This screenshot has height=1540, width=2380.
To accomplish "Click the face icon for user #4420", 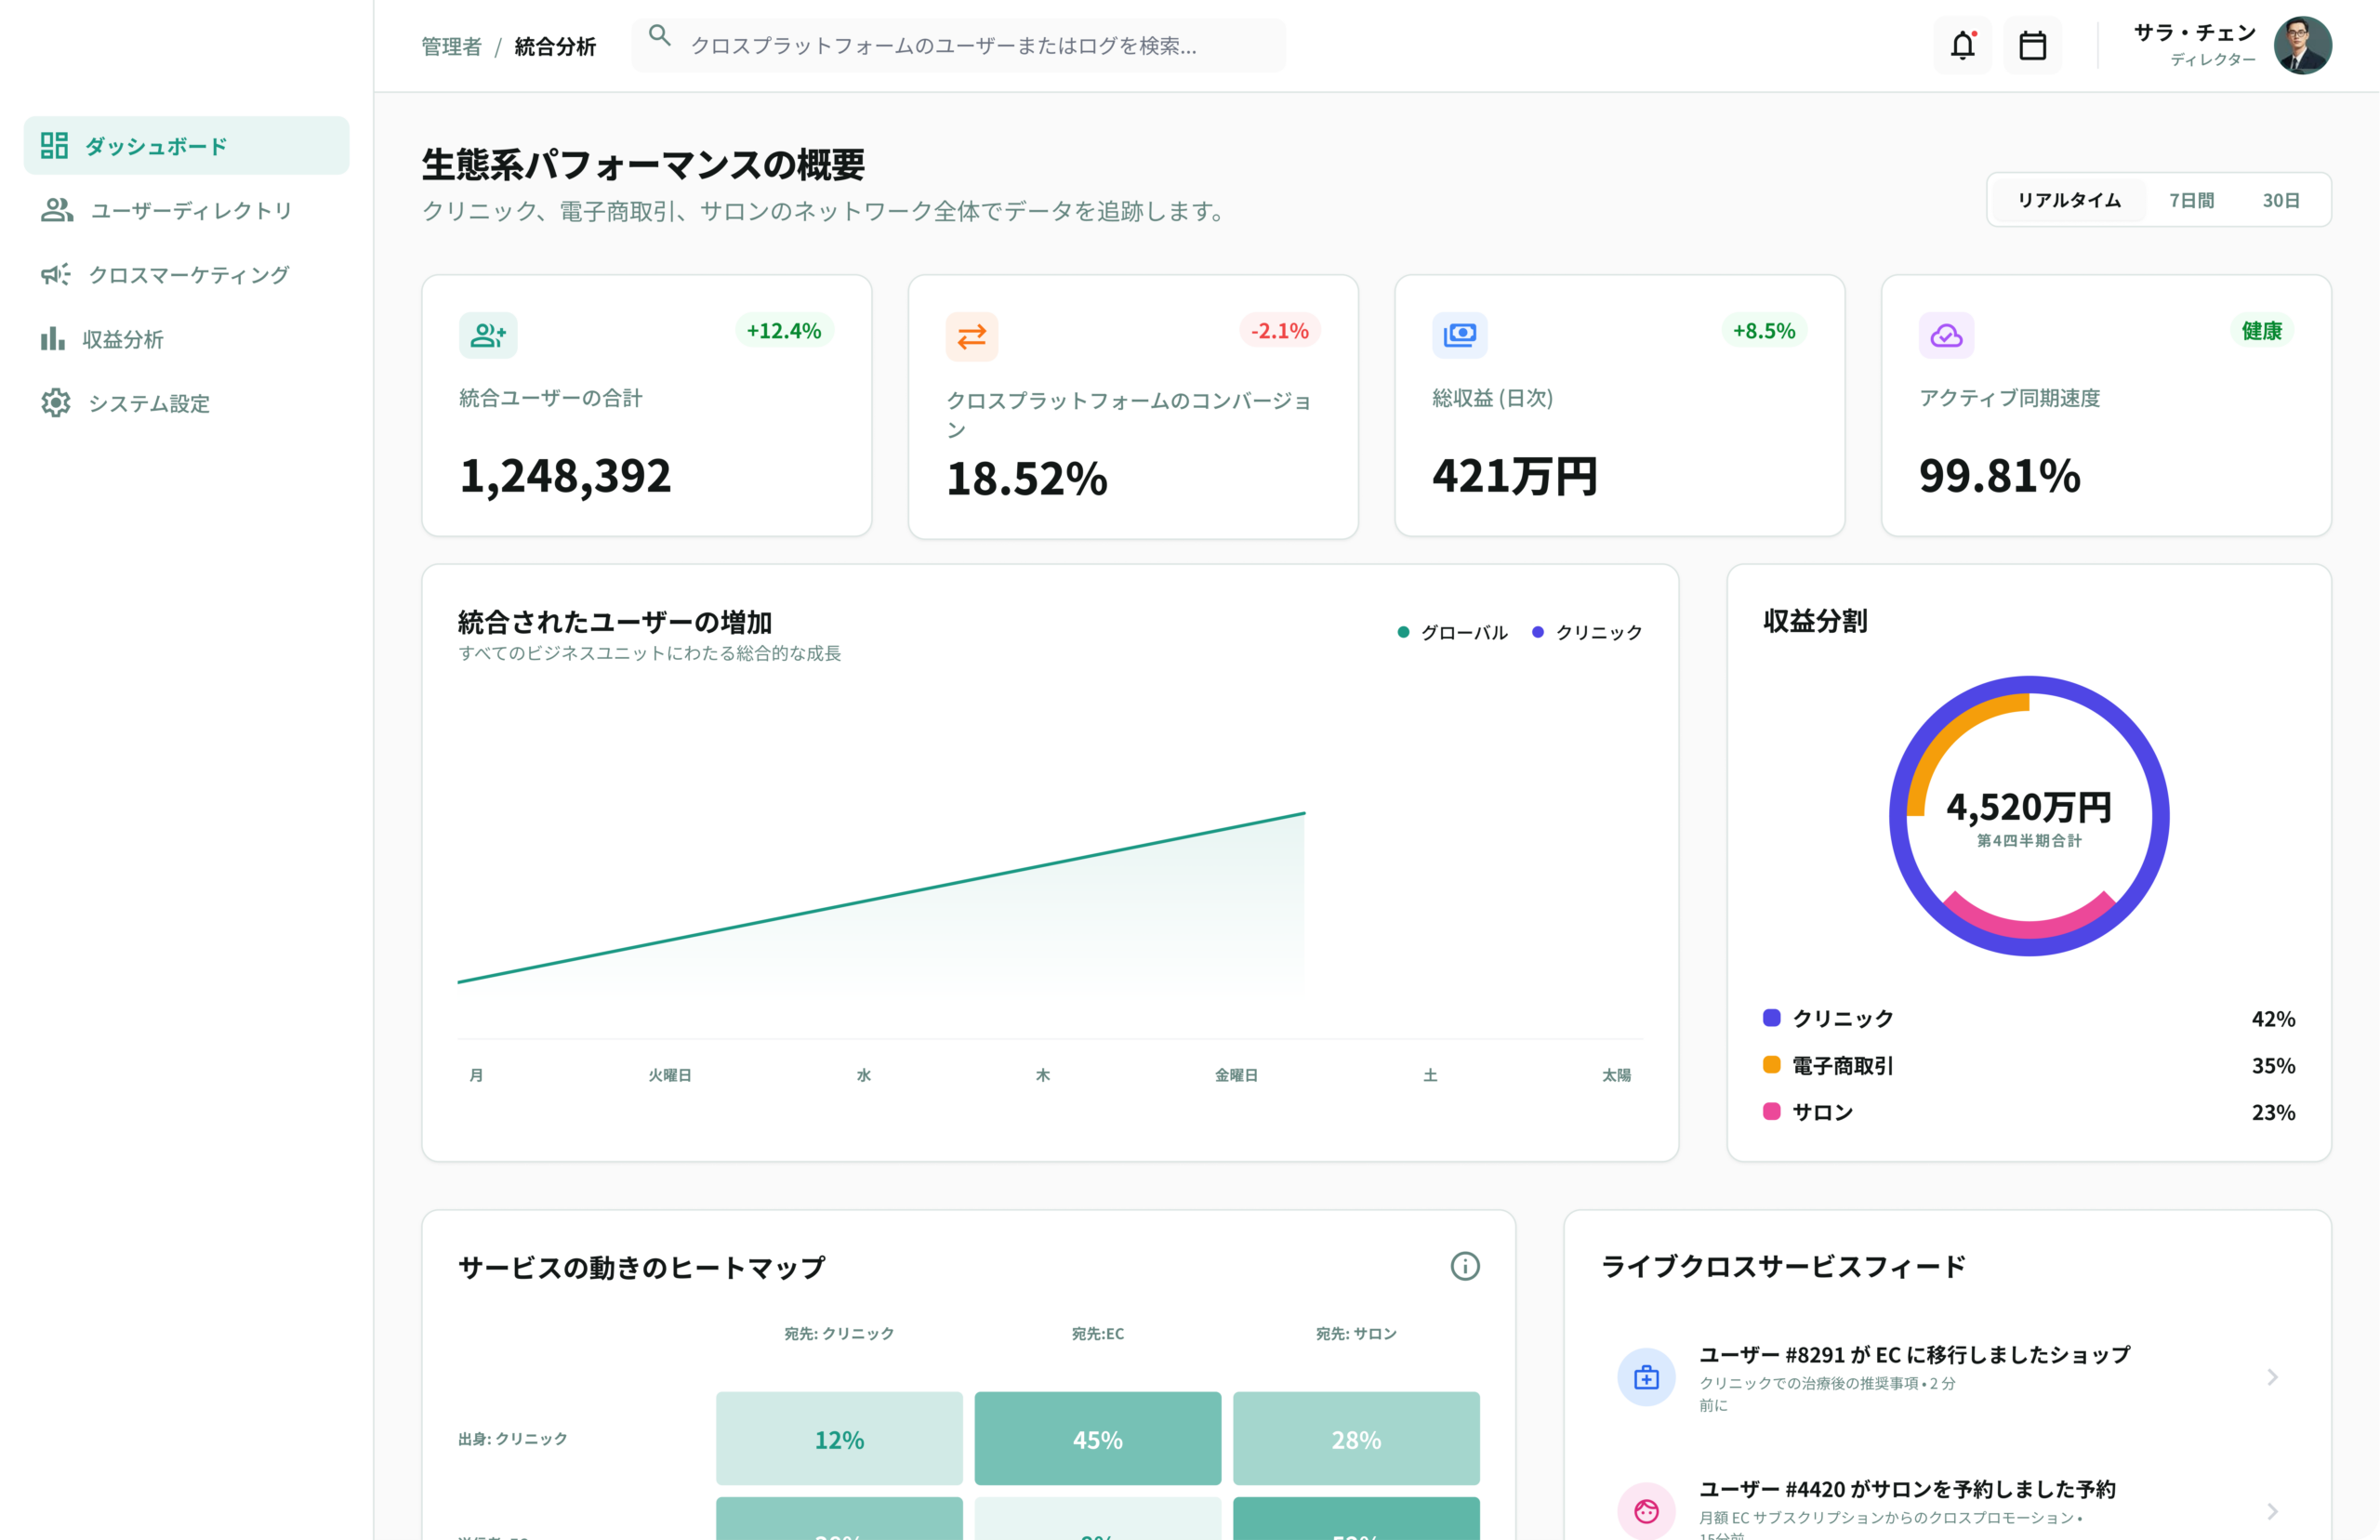I will 1646,1511.
